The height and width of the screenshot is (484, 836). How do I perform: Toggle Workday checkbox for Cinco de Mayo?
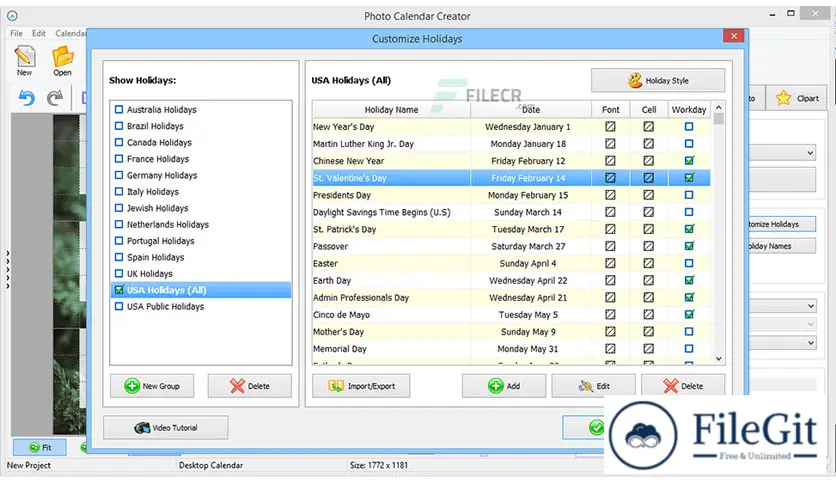tap(689, 314)
